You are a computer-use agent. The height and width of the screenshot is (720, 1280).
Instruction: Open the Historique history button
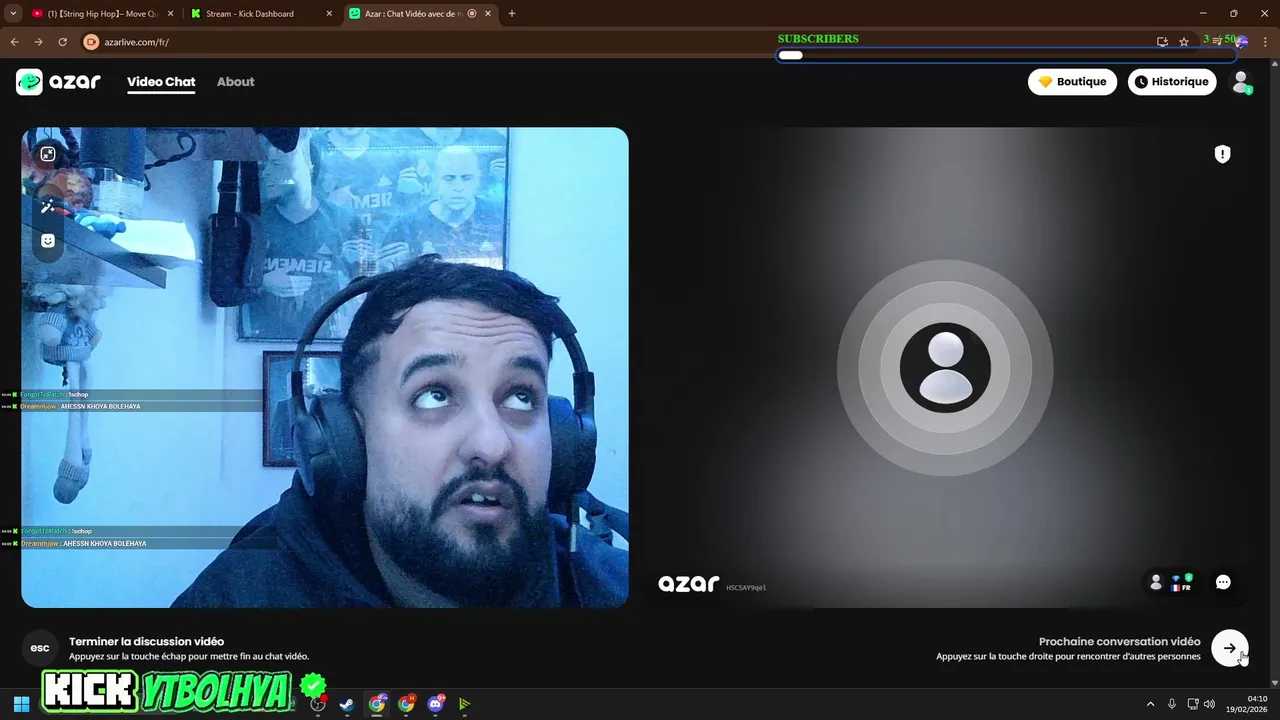point(1172,82)
